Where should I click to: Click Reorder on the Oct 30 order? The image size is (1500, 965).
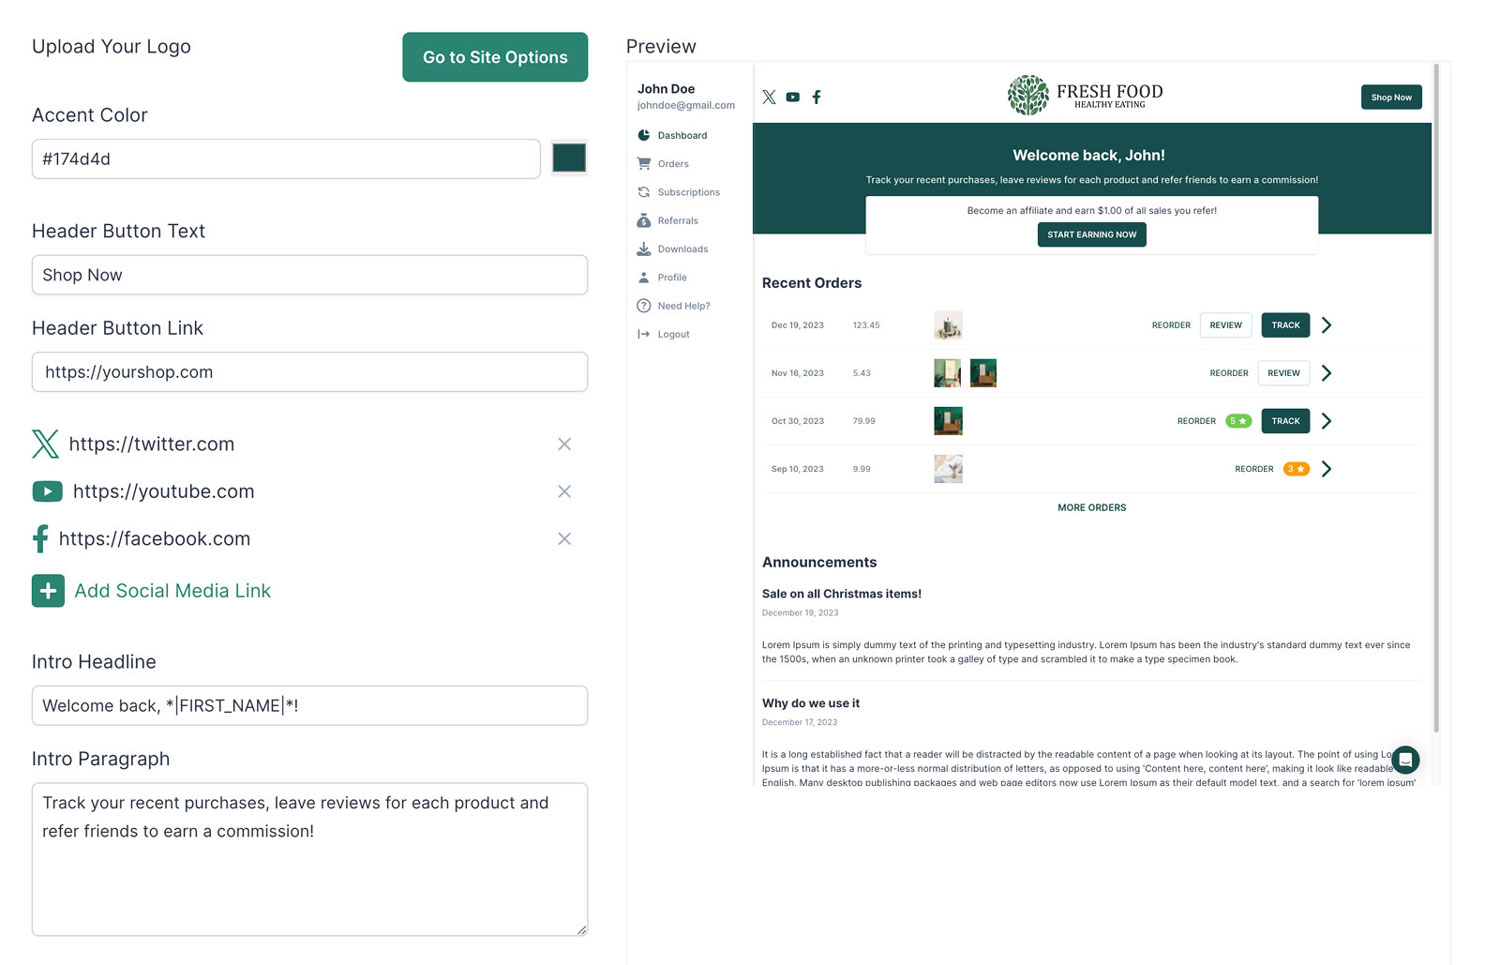tap(1196, 421)
